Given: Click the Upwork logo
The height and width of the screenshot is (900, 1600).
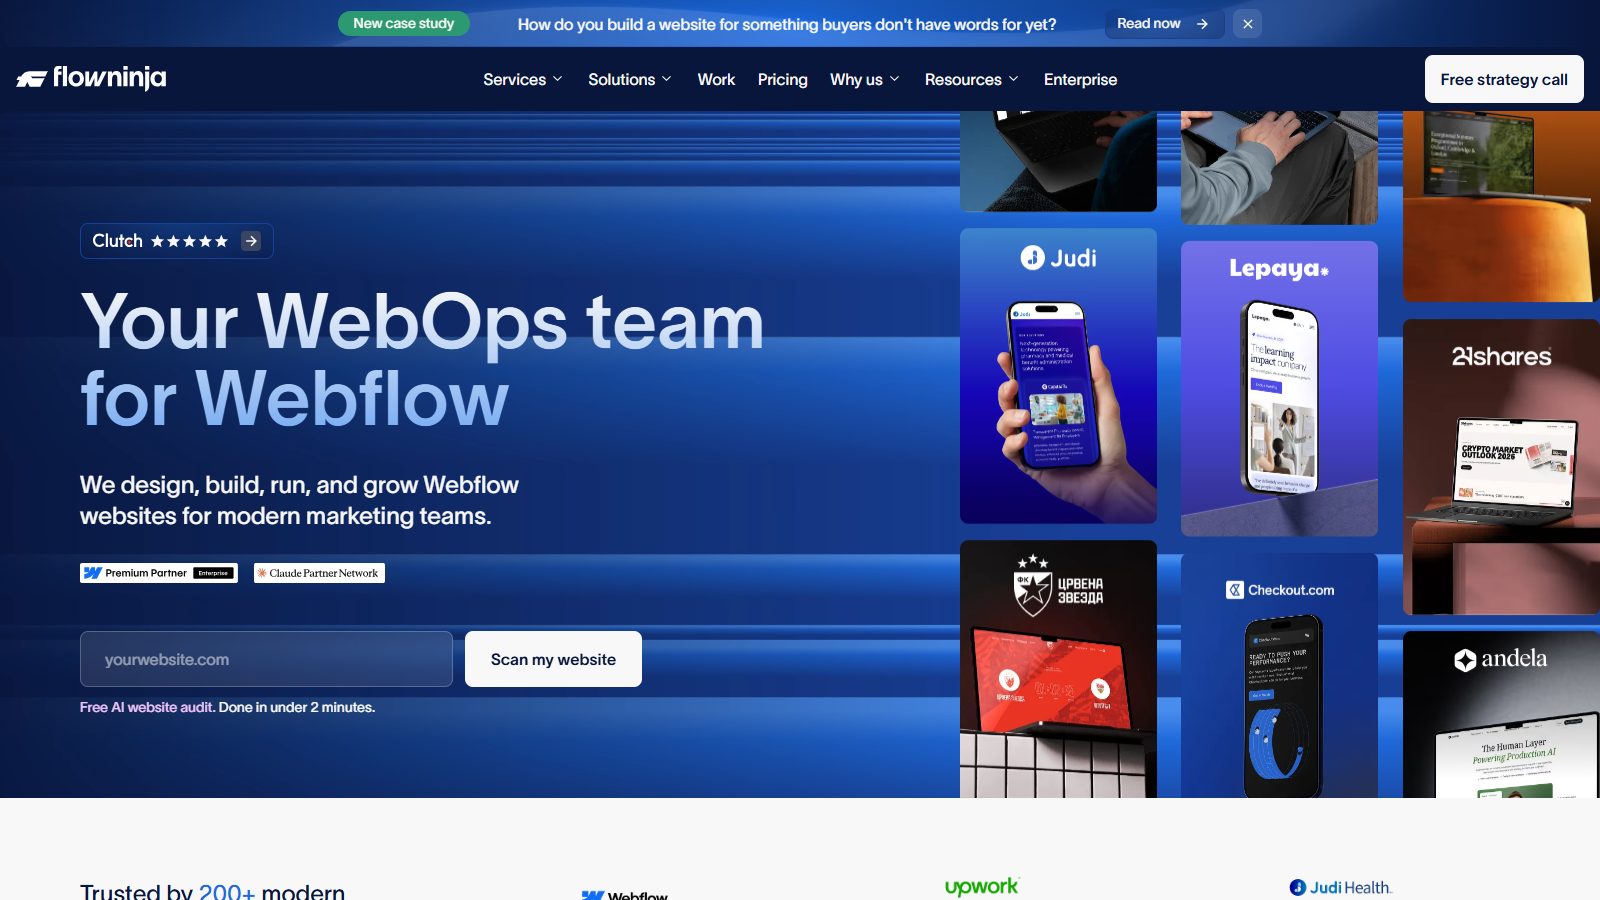Looking at the screenshot, I should (982, 887).
